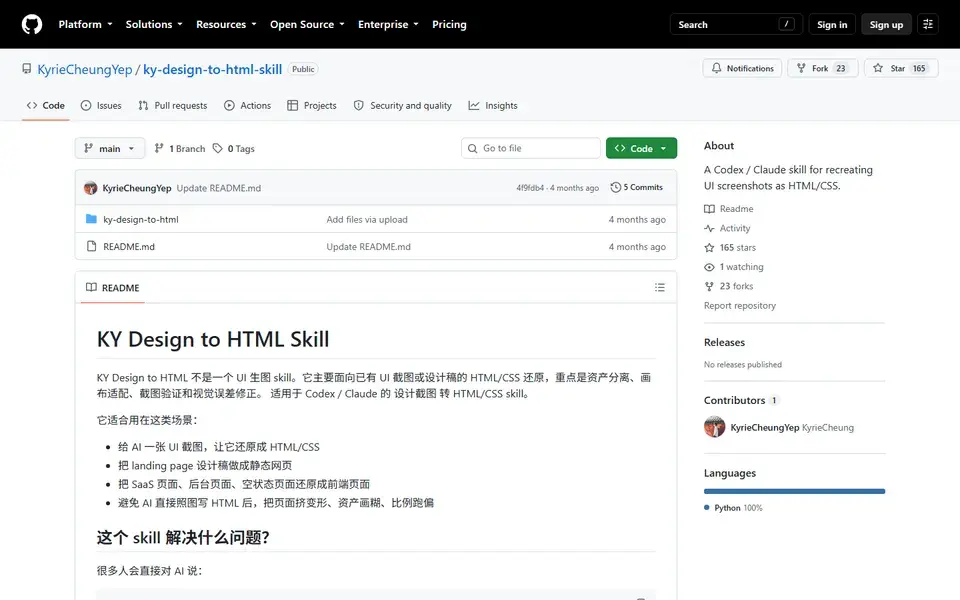Click the Public visibility badge
Viewport: 960px width, 600px height.
(x=303, y=69)
